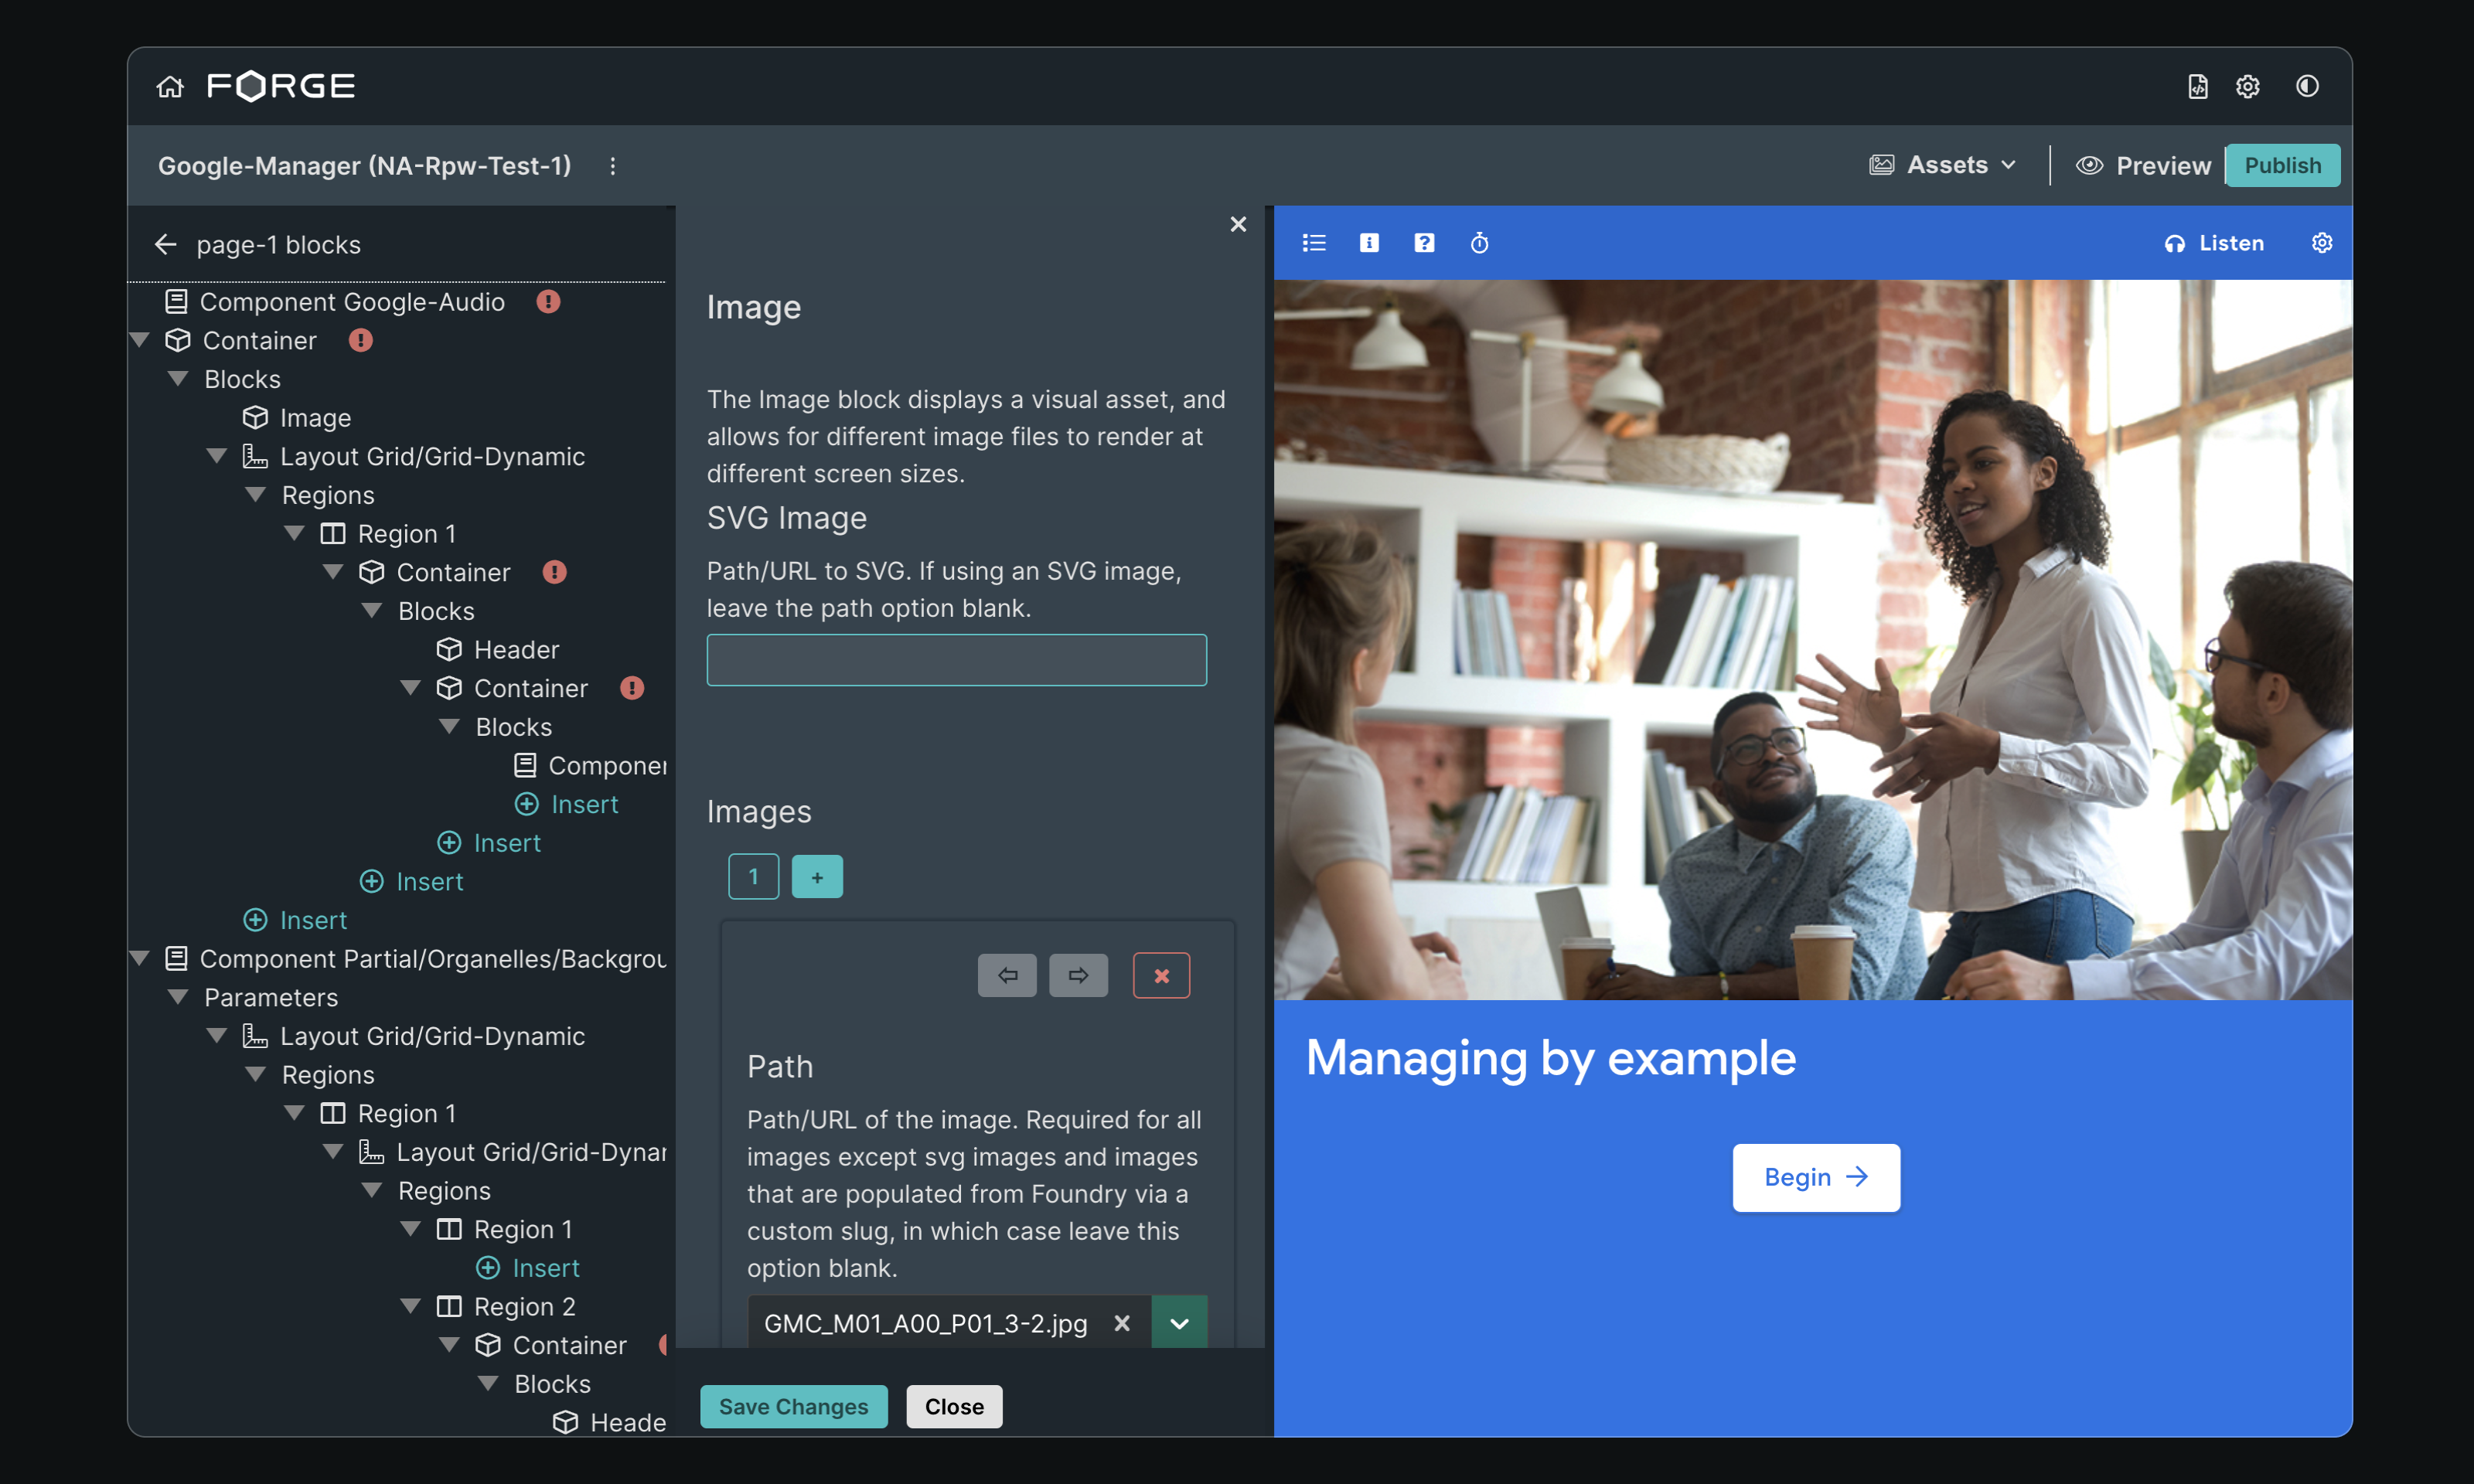
Task: Collapse the Region 2 tree node
Action: point(410,1306)
